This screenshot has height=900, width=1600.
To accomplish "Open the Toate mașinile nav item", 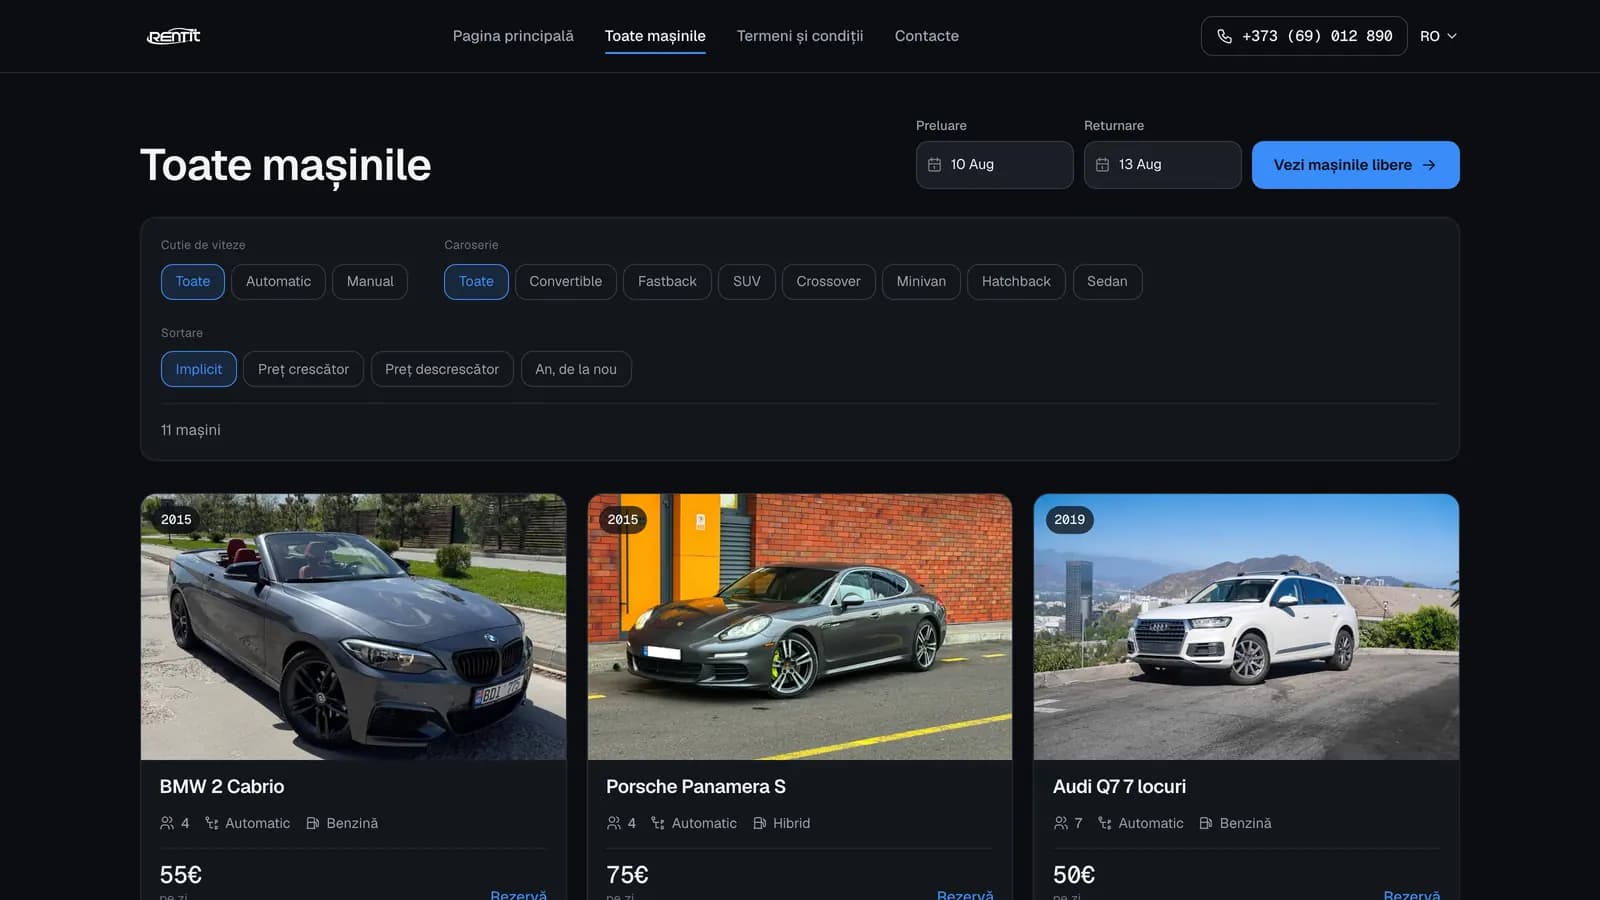I will tap(655, 36).
